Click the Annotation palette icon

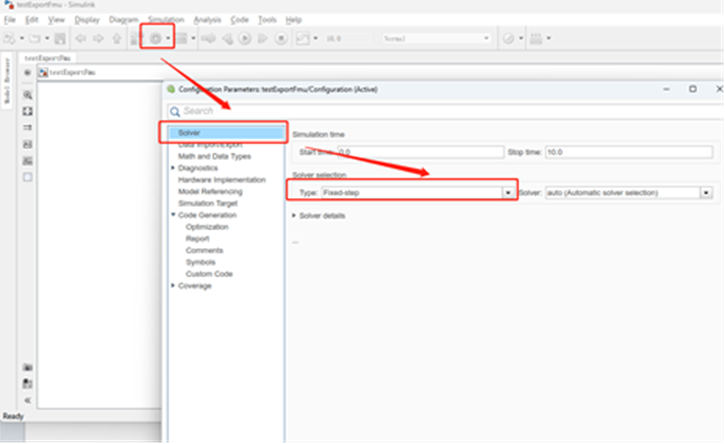click(28, 144)
